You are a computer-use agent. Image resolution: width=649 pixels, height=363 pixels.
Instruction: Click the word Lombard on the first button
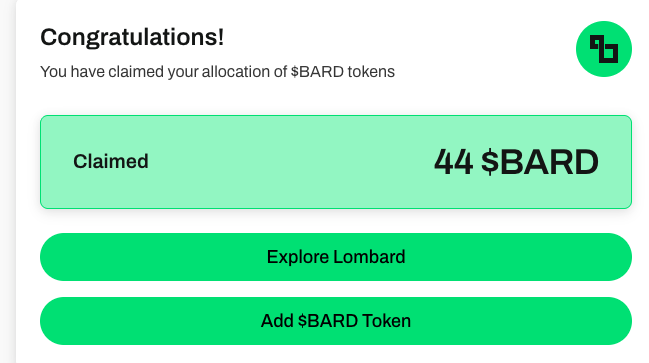369,257
